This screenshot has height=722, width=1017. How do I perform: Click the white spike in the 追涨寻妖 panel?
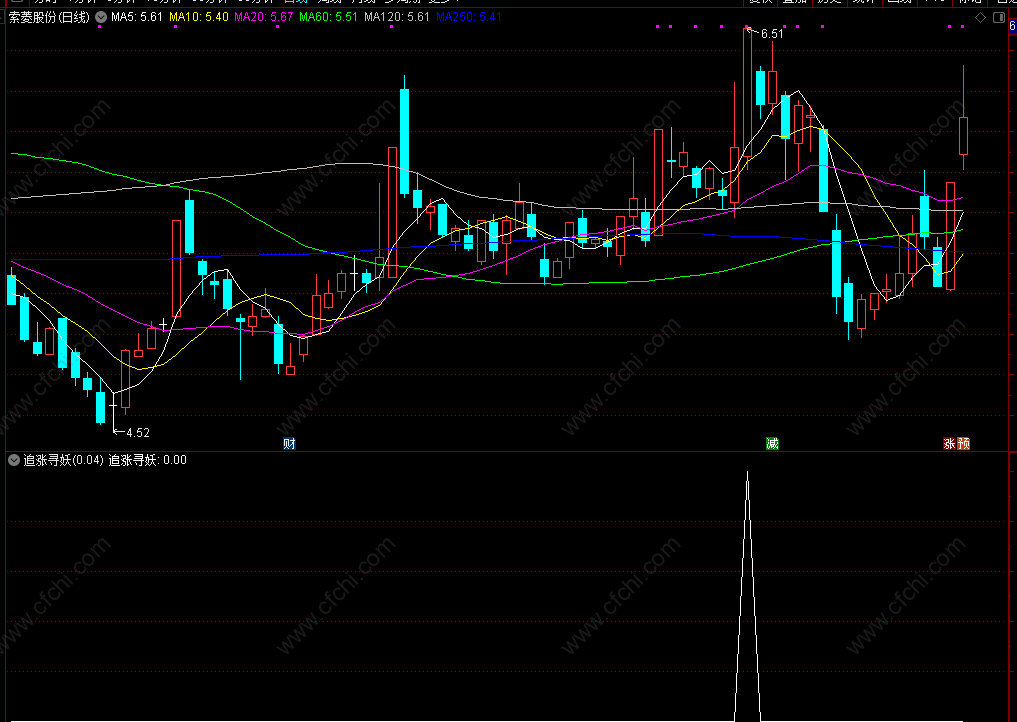747,597
